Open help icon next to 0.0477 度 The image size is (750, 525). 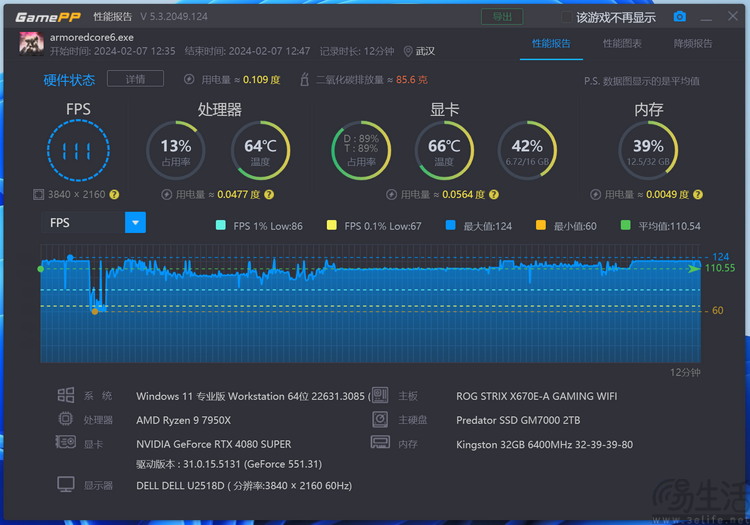click(x=269, y=195)
